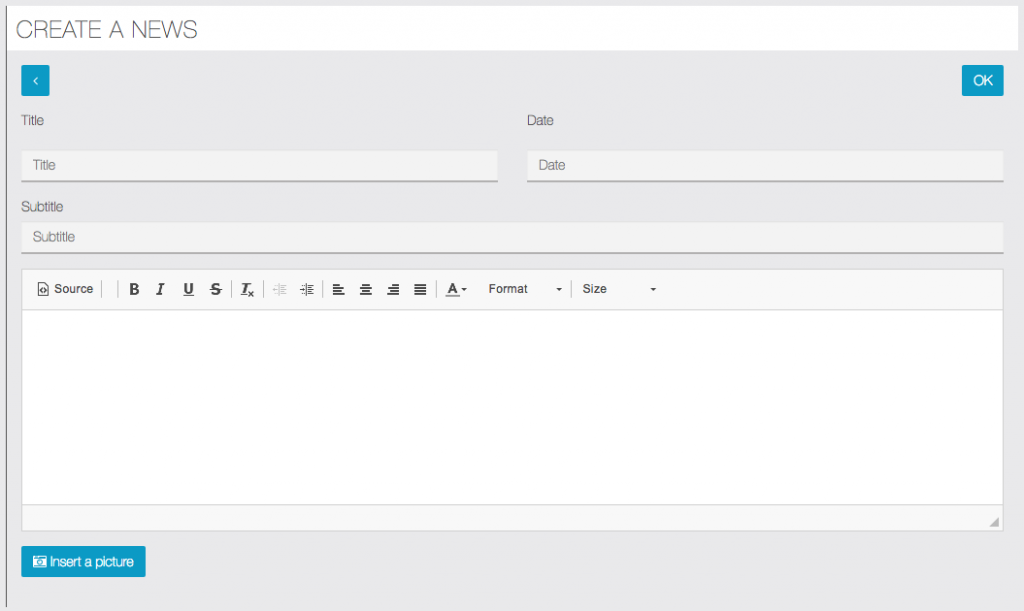Switch editor to Source view
The height and width of the screenshot is (611, 1024).
[x=65, y=289]
